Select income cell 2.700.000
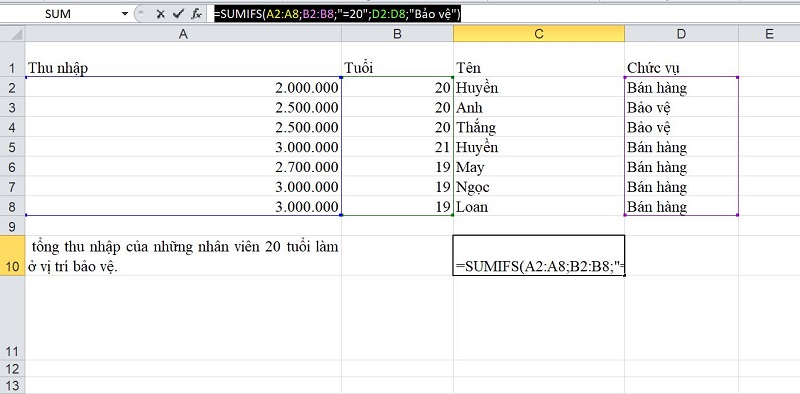800x394 pixels. pos(183,167)
